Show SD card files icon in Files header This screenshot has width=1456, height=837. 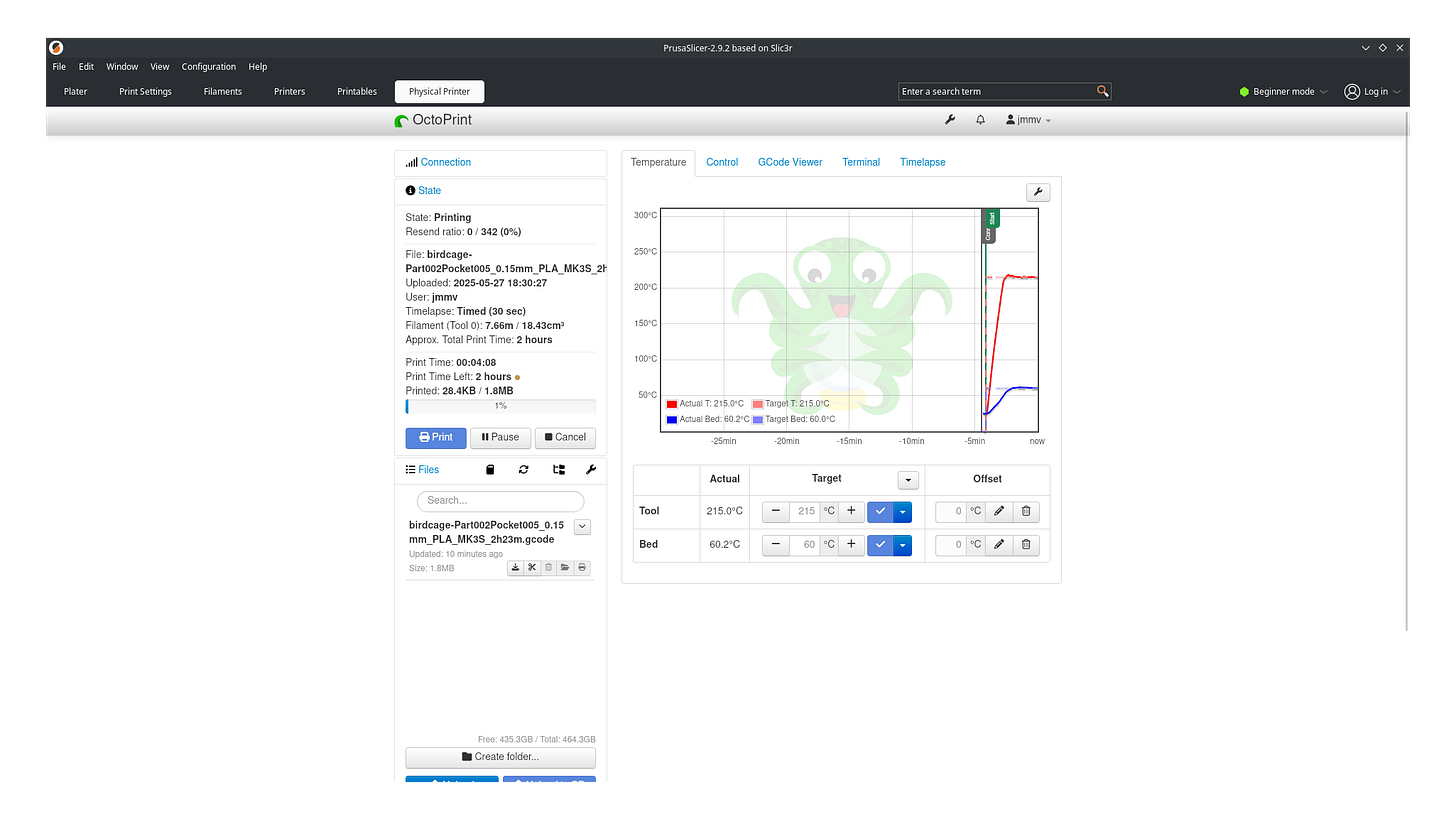[490, 469]
